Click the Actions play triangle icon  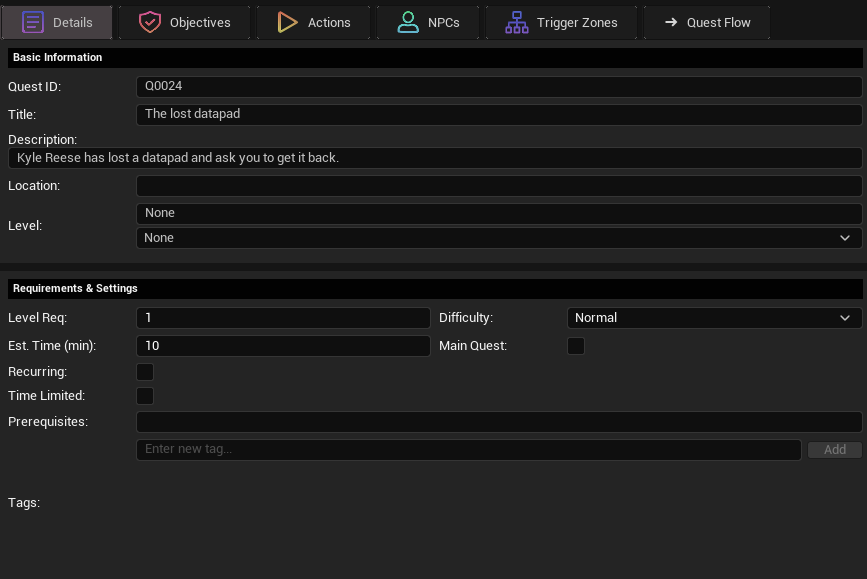click(287, 23)
